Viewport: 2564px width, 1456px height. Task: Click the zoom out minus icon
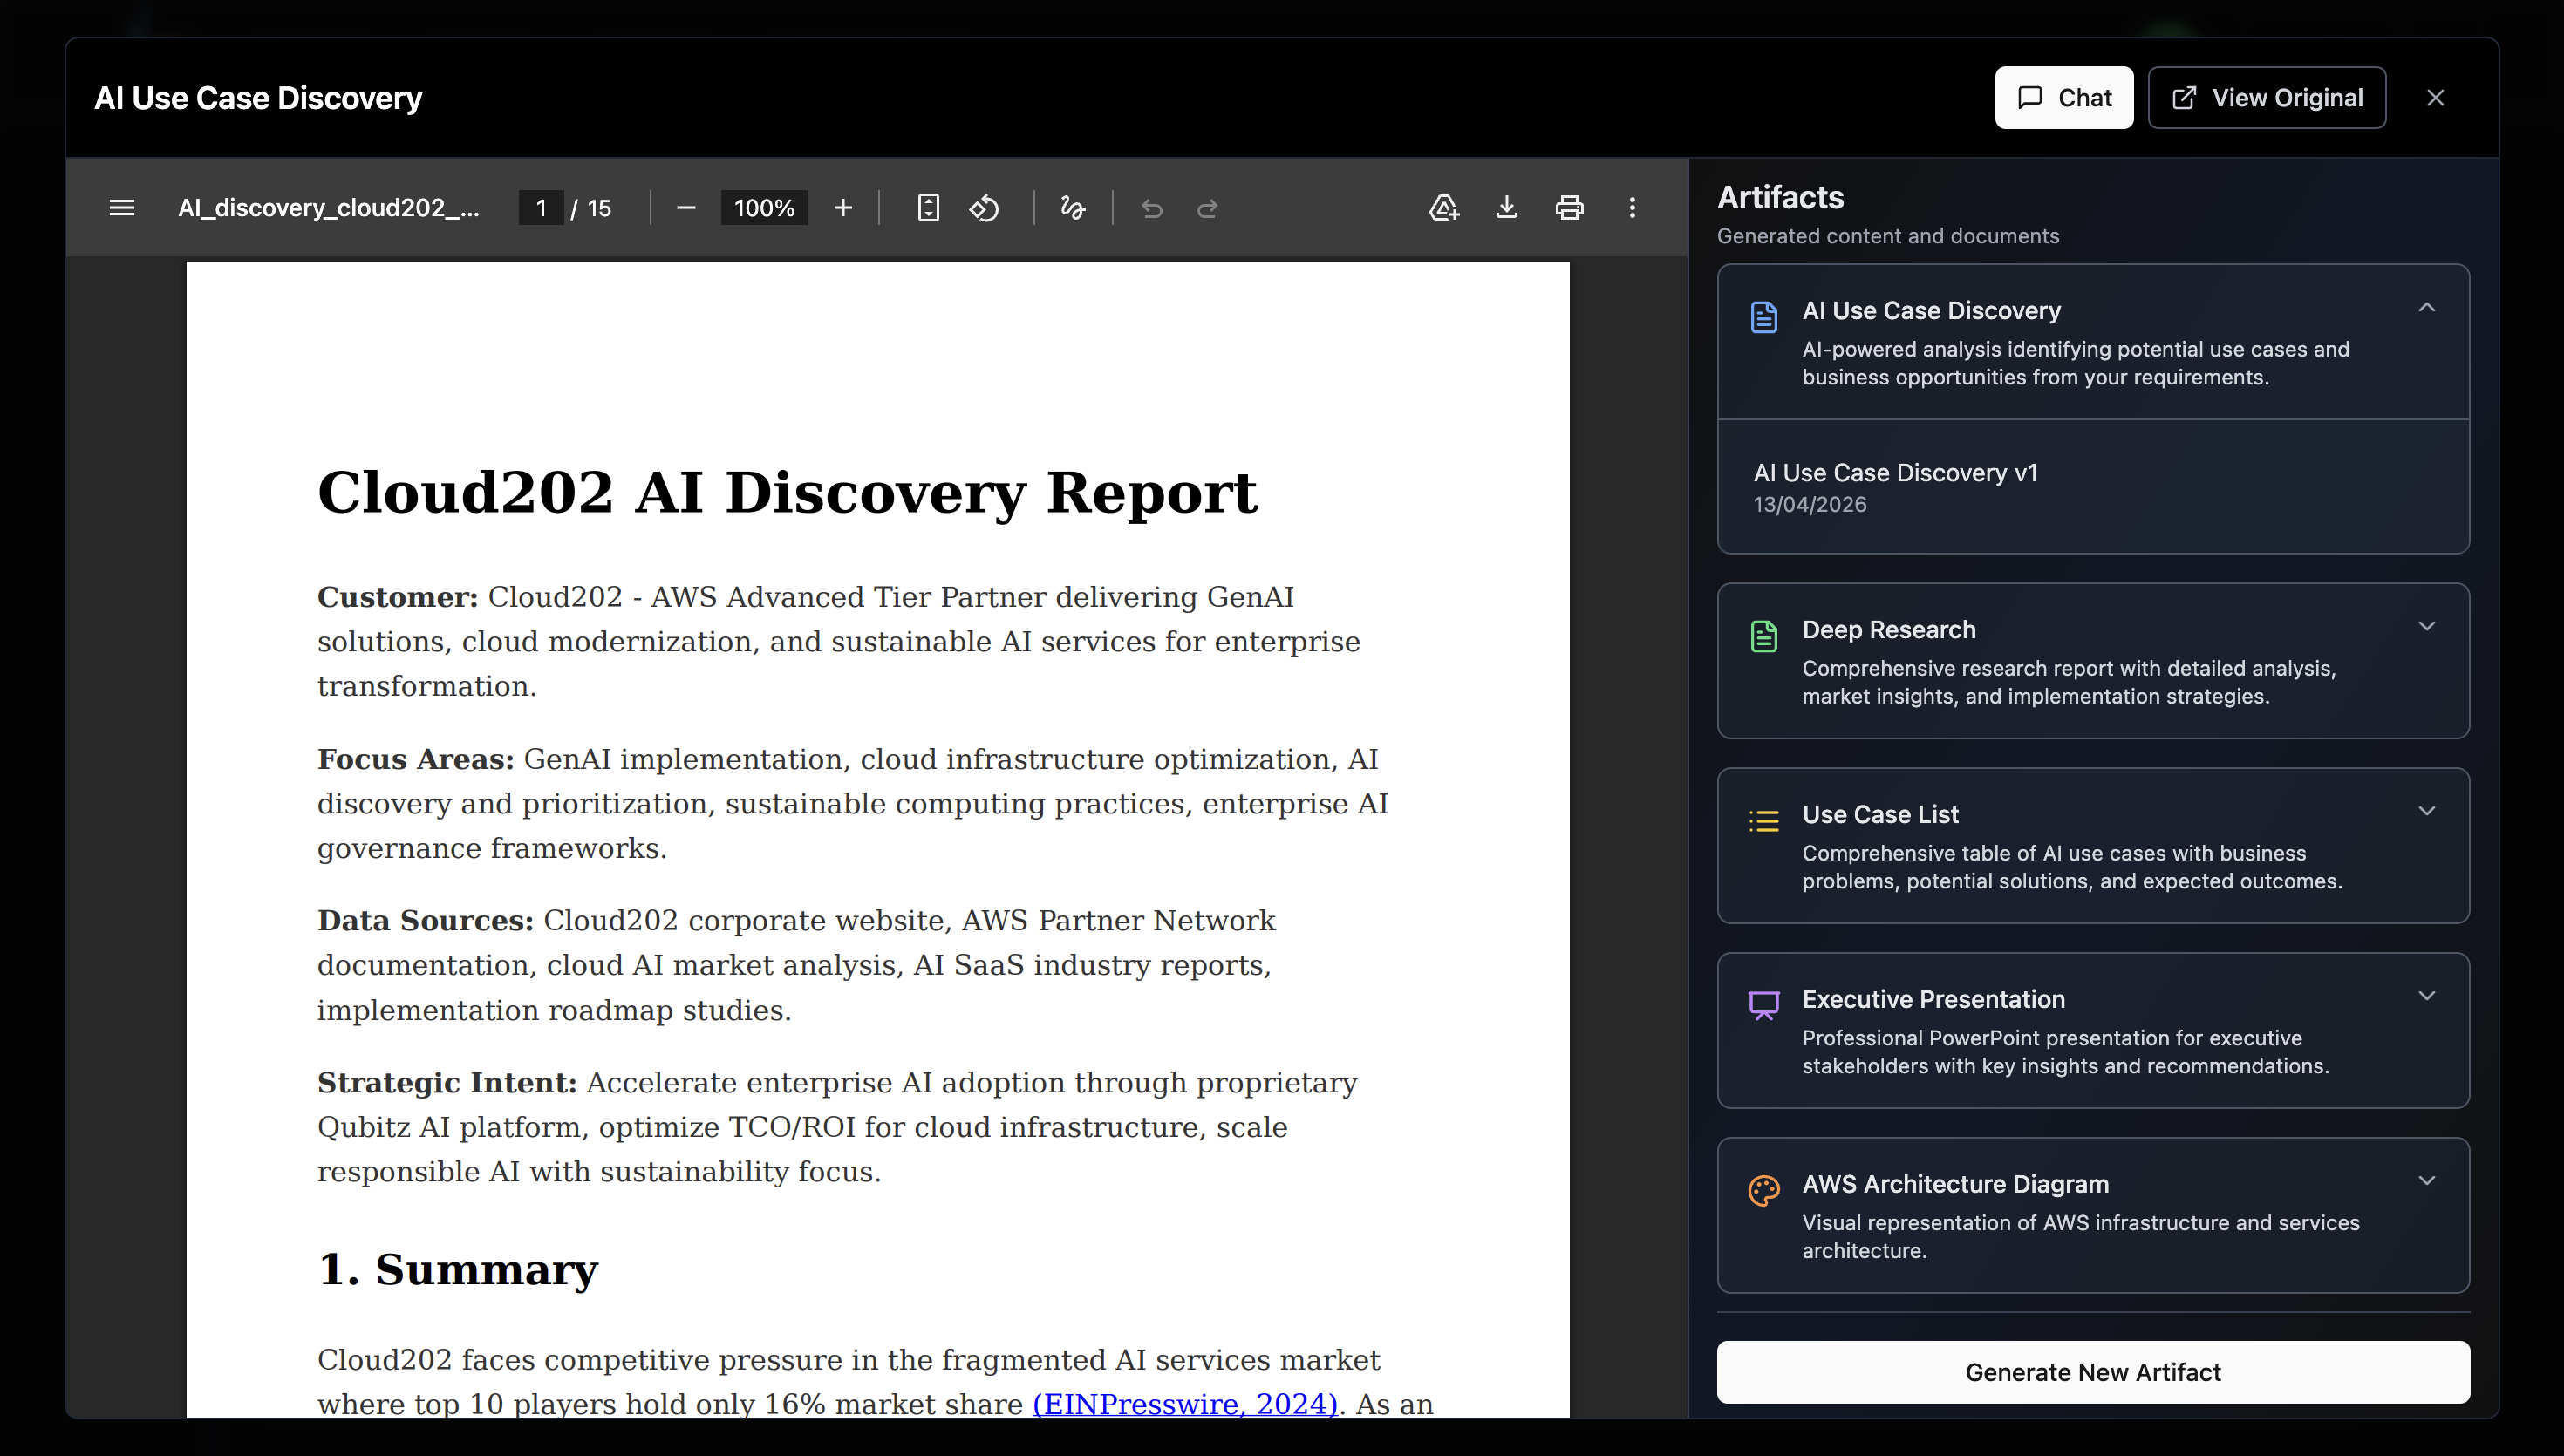[686, 208]
